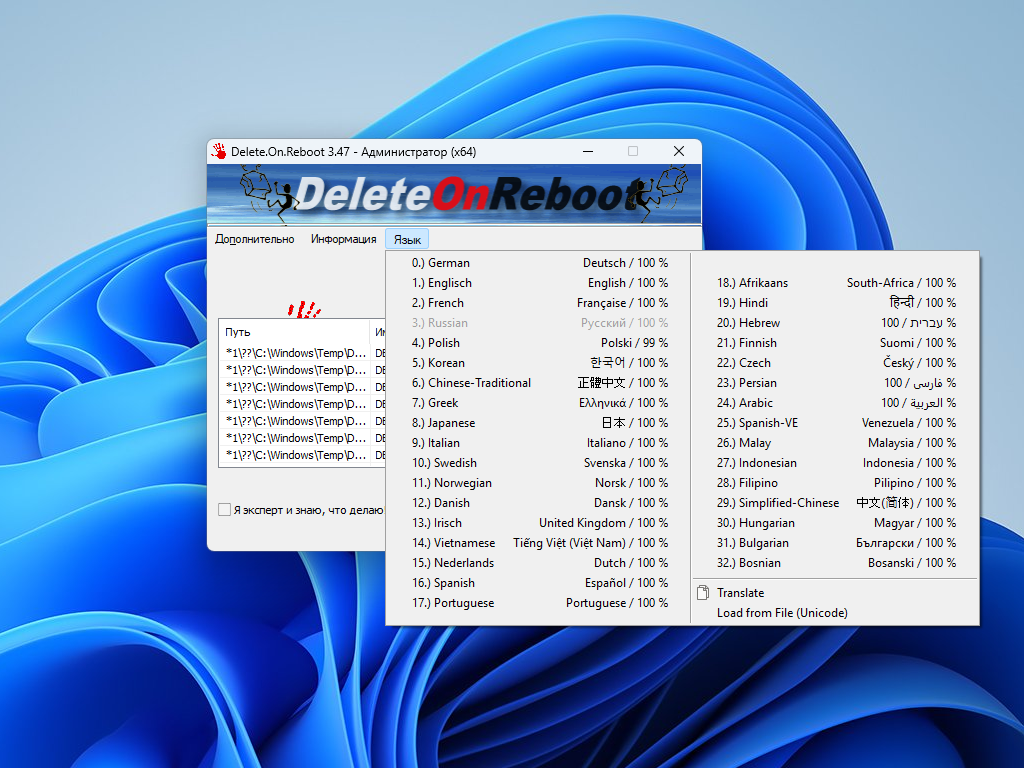Click the Translate document icon
The height and width of the screenshot is (768, 1024).
click(x=703, y=593)
